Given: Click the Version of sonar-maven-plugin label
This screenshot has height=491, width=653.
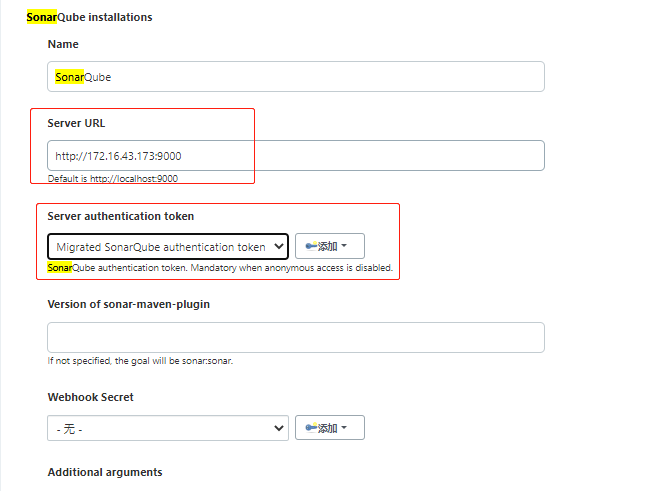Looking at the screenshot, I should point(128,304).
